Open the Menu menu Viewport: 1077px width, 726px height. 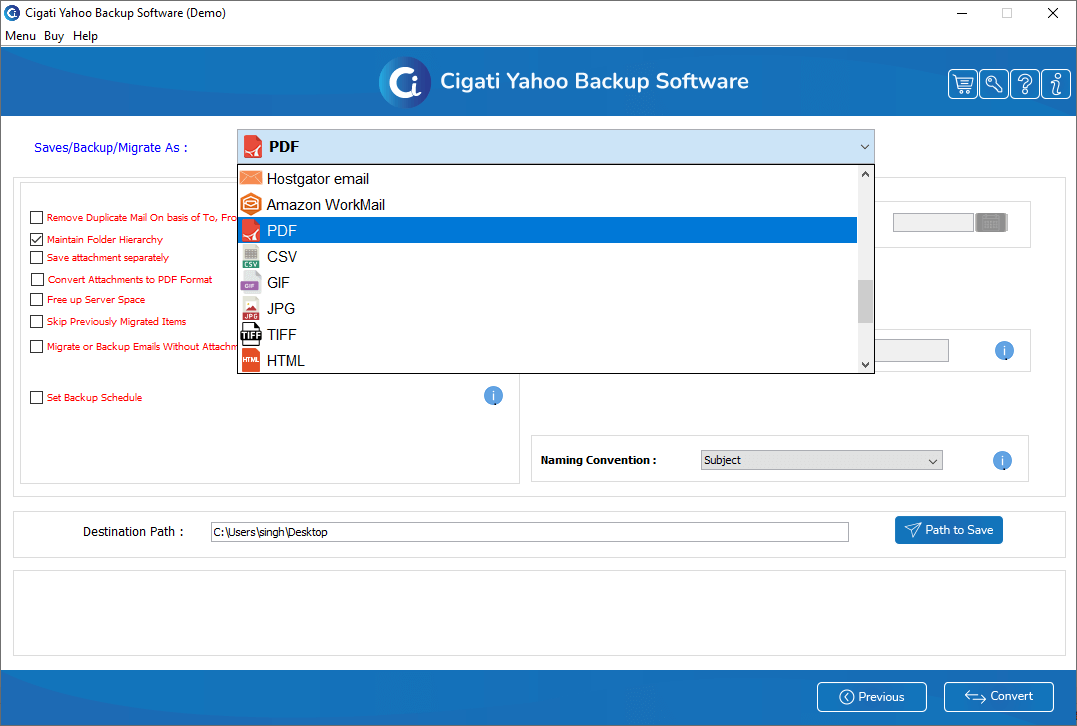point(20,36)
